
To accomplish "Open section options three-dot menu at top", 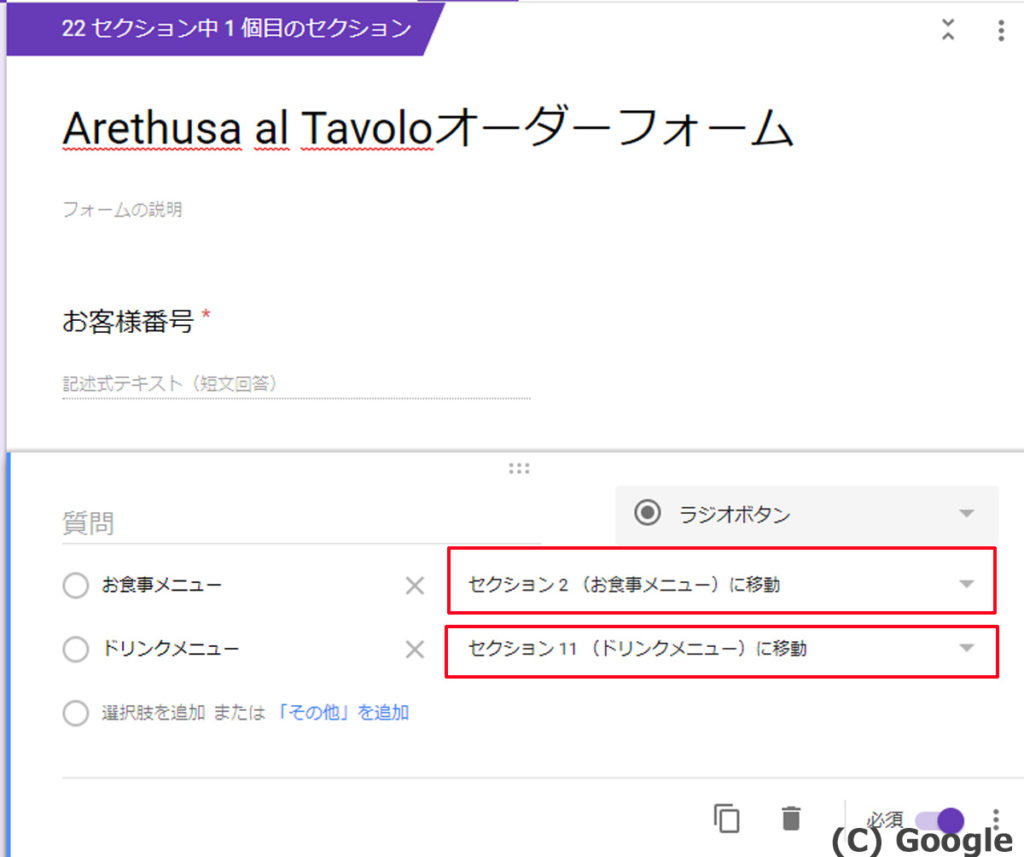I will 1000,30.
